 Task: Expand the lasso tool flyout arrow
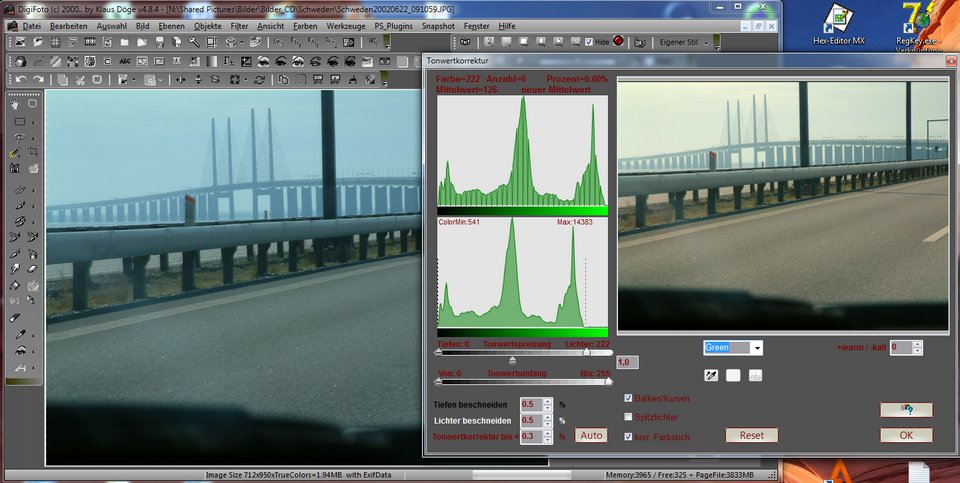coord(35,137)
